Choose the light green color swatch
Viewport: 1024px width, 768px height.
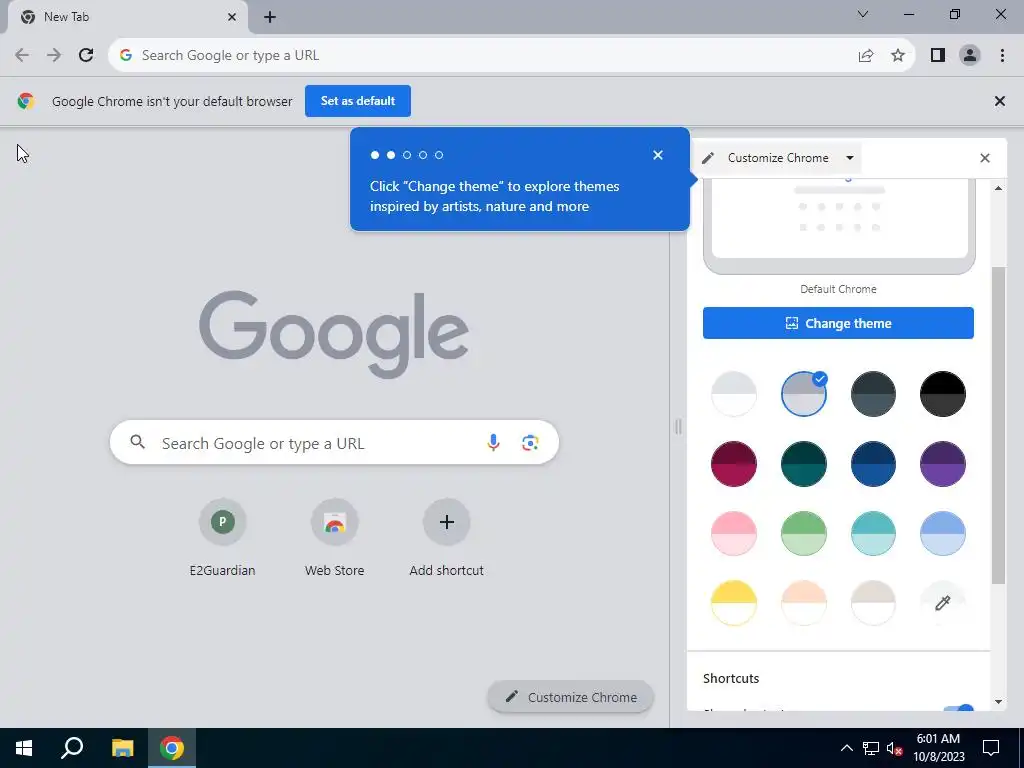click(803, 534)
